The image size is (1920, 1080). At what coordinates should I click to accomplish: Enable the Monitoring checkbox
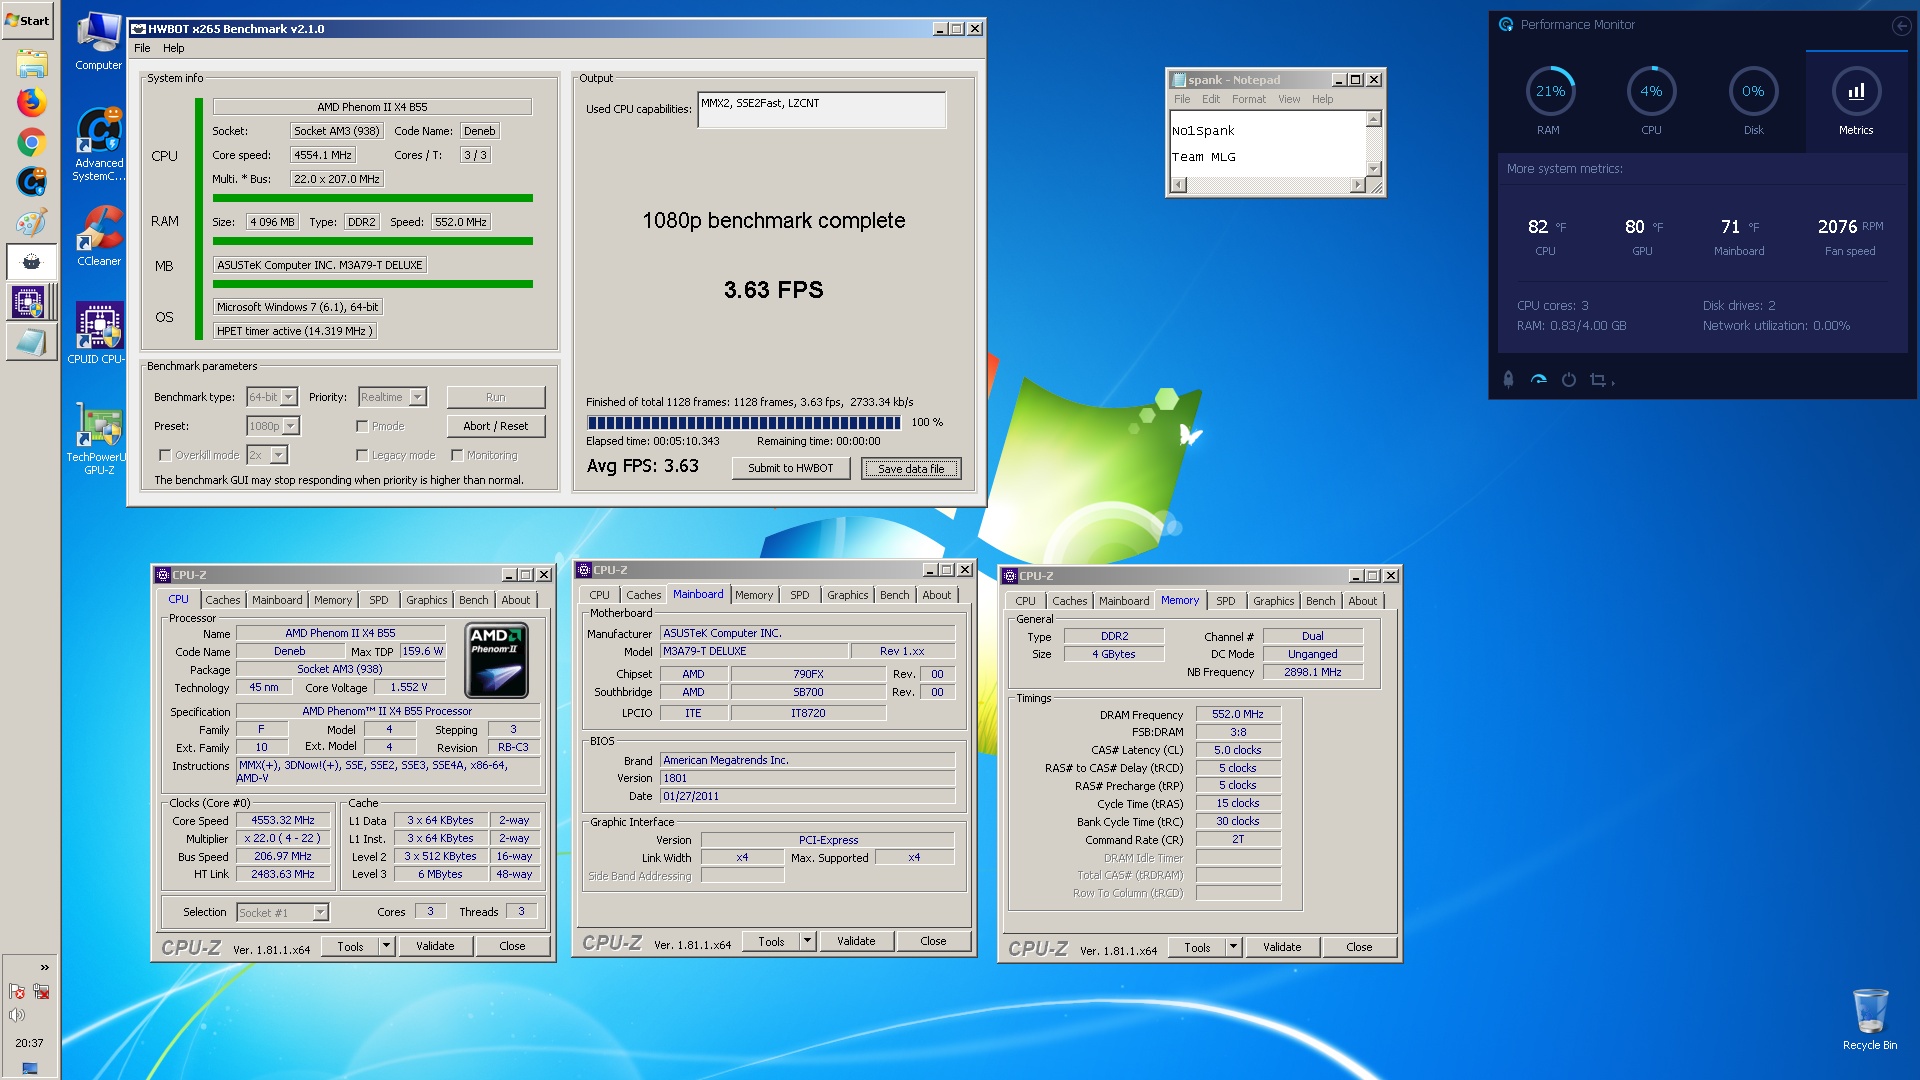[x=457, y=455]
